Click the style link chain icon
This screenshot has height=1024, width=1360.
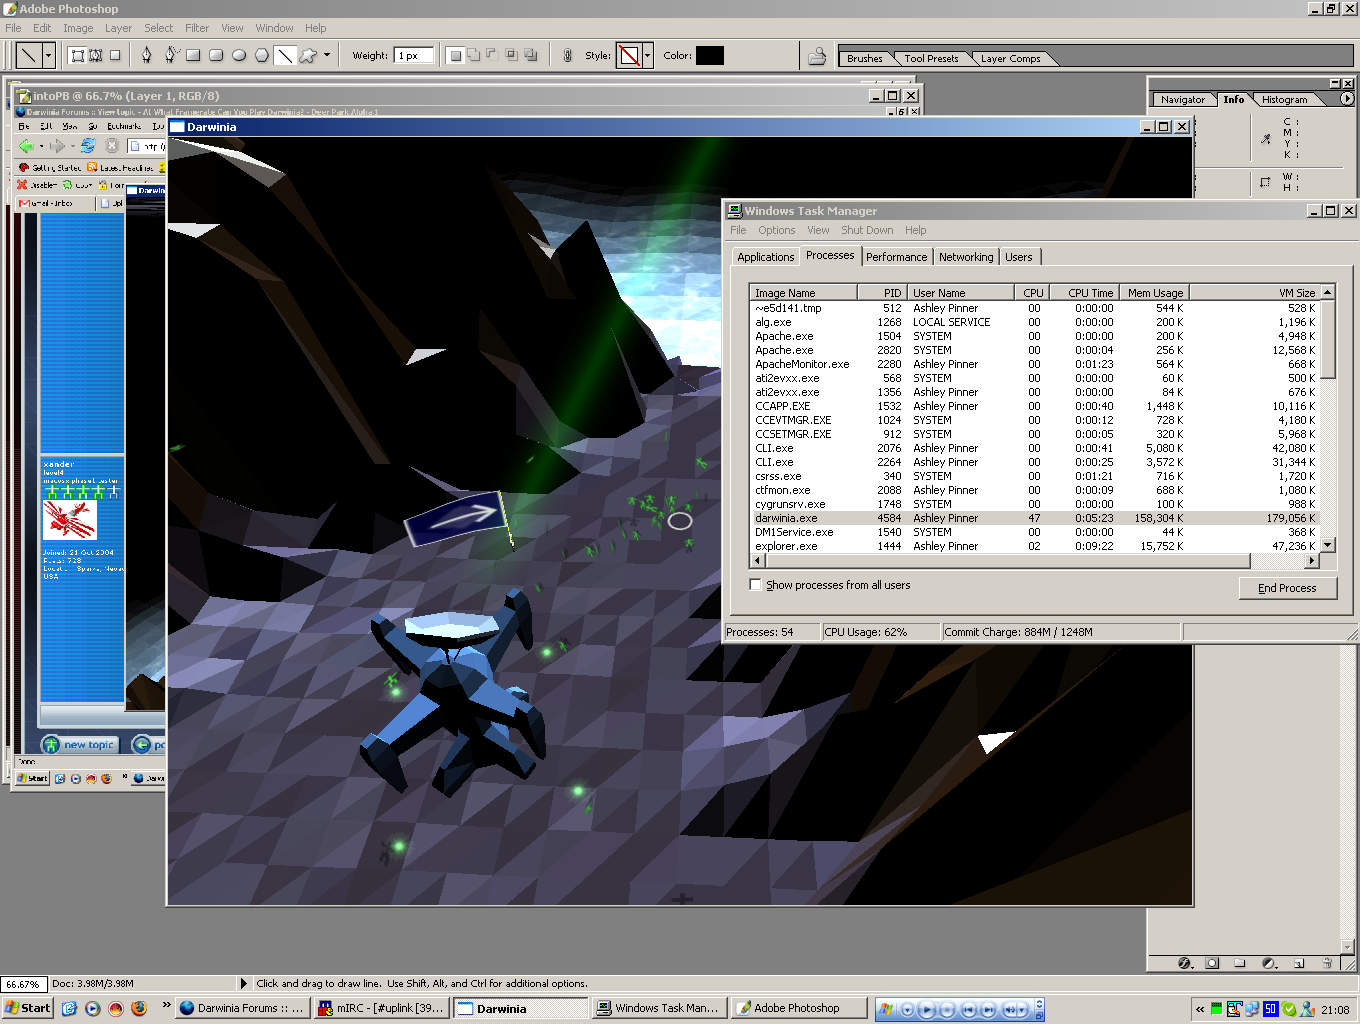pos(567,56)
